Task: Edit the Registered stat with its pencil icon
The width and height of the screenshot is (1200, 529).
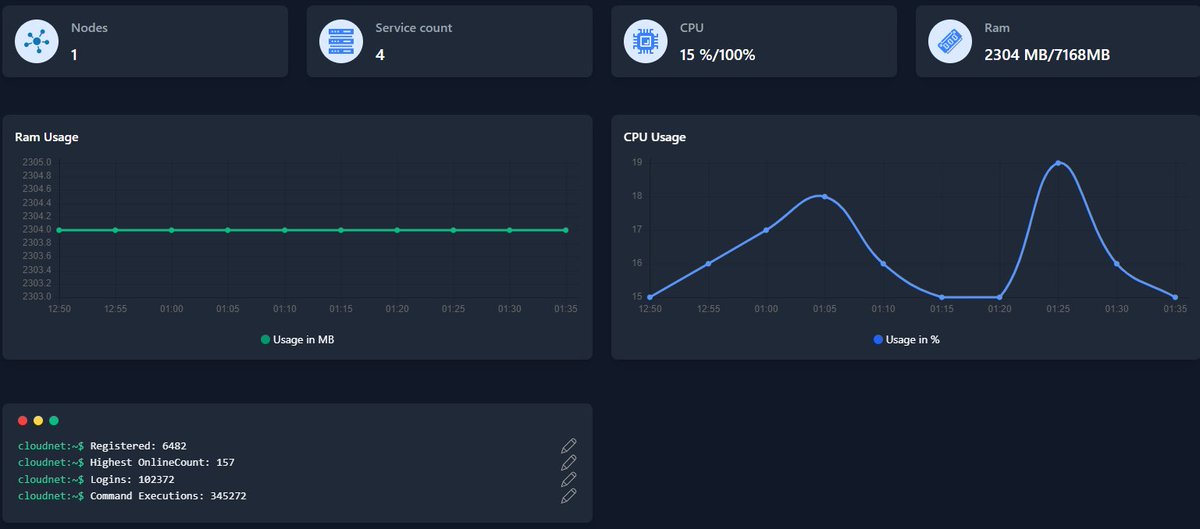Action: (x=569, y=445)
